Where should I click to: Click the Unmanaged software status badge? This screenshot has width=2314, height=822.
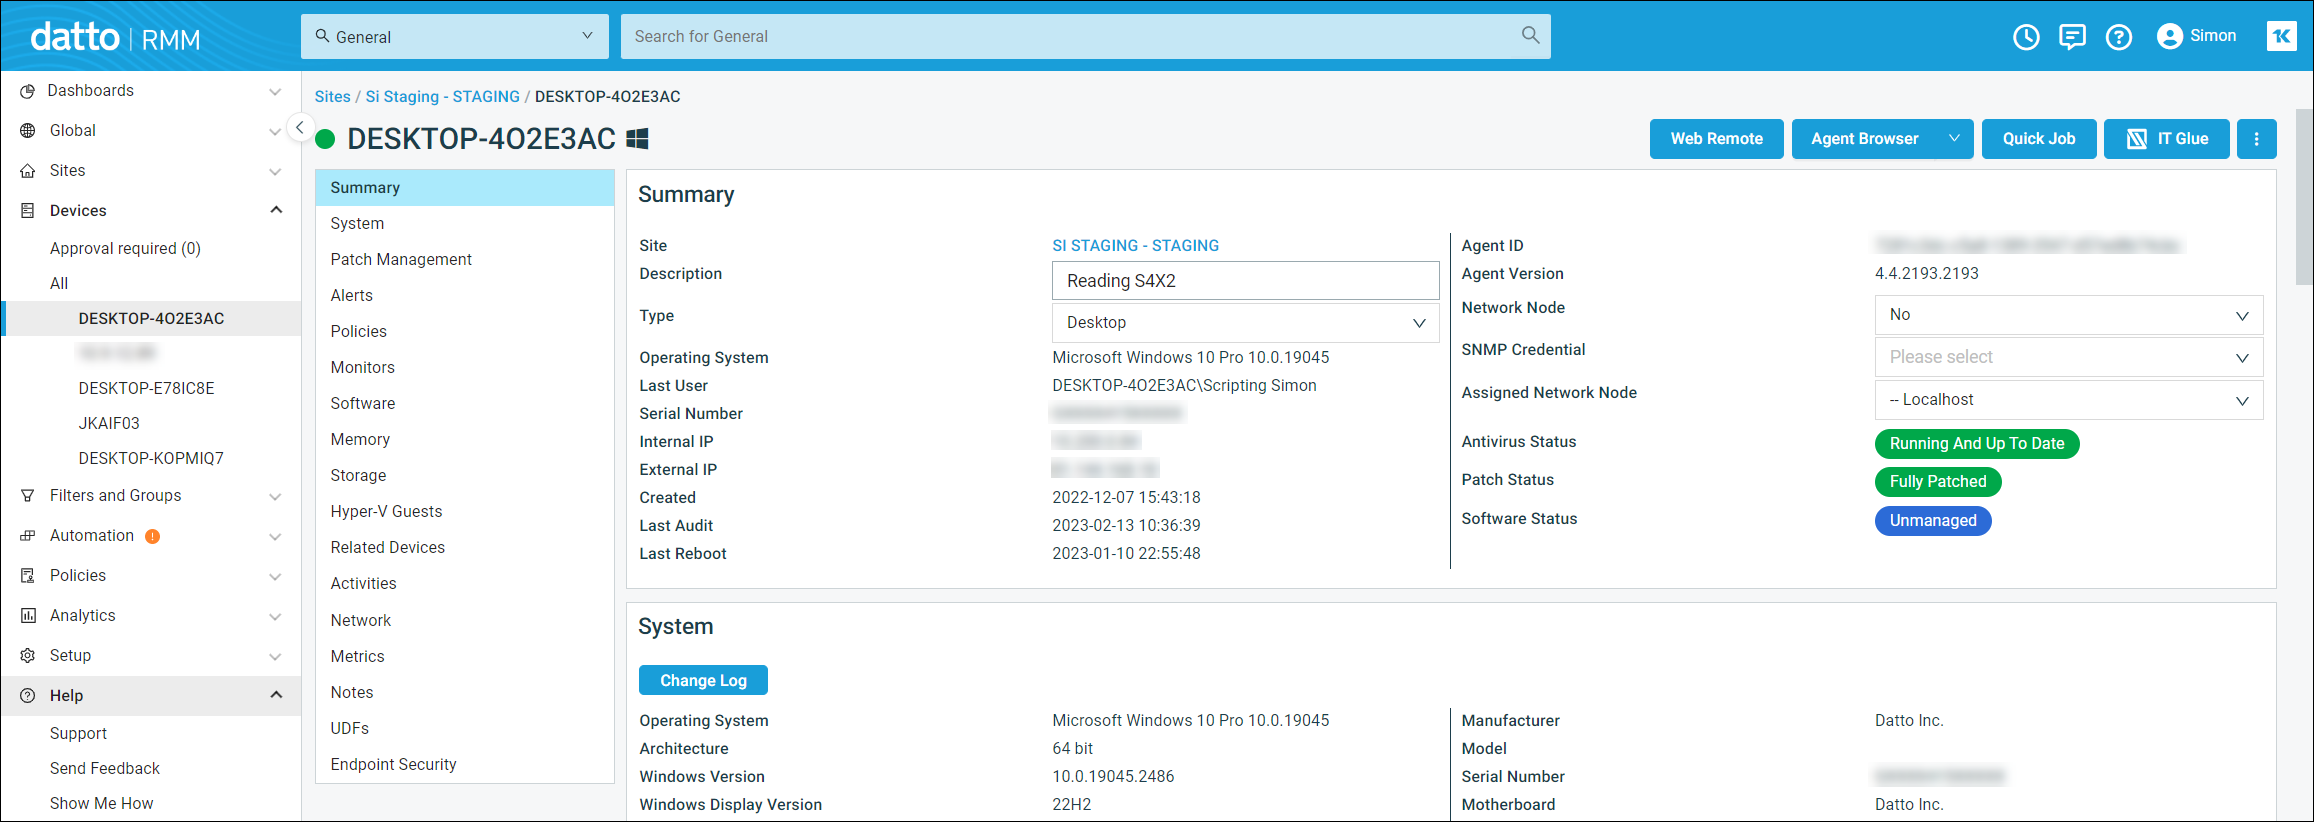(1933, 521)
